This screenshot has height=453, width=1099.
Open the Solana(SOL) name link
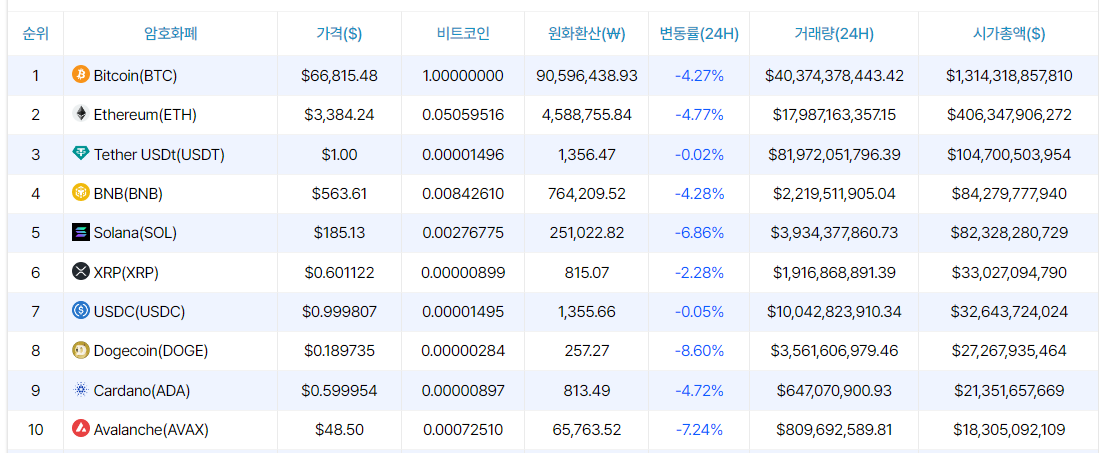click(135, 233)
